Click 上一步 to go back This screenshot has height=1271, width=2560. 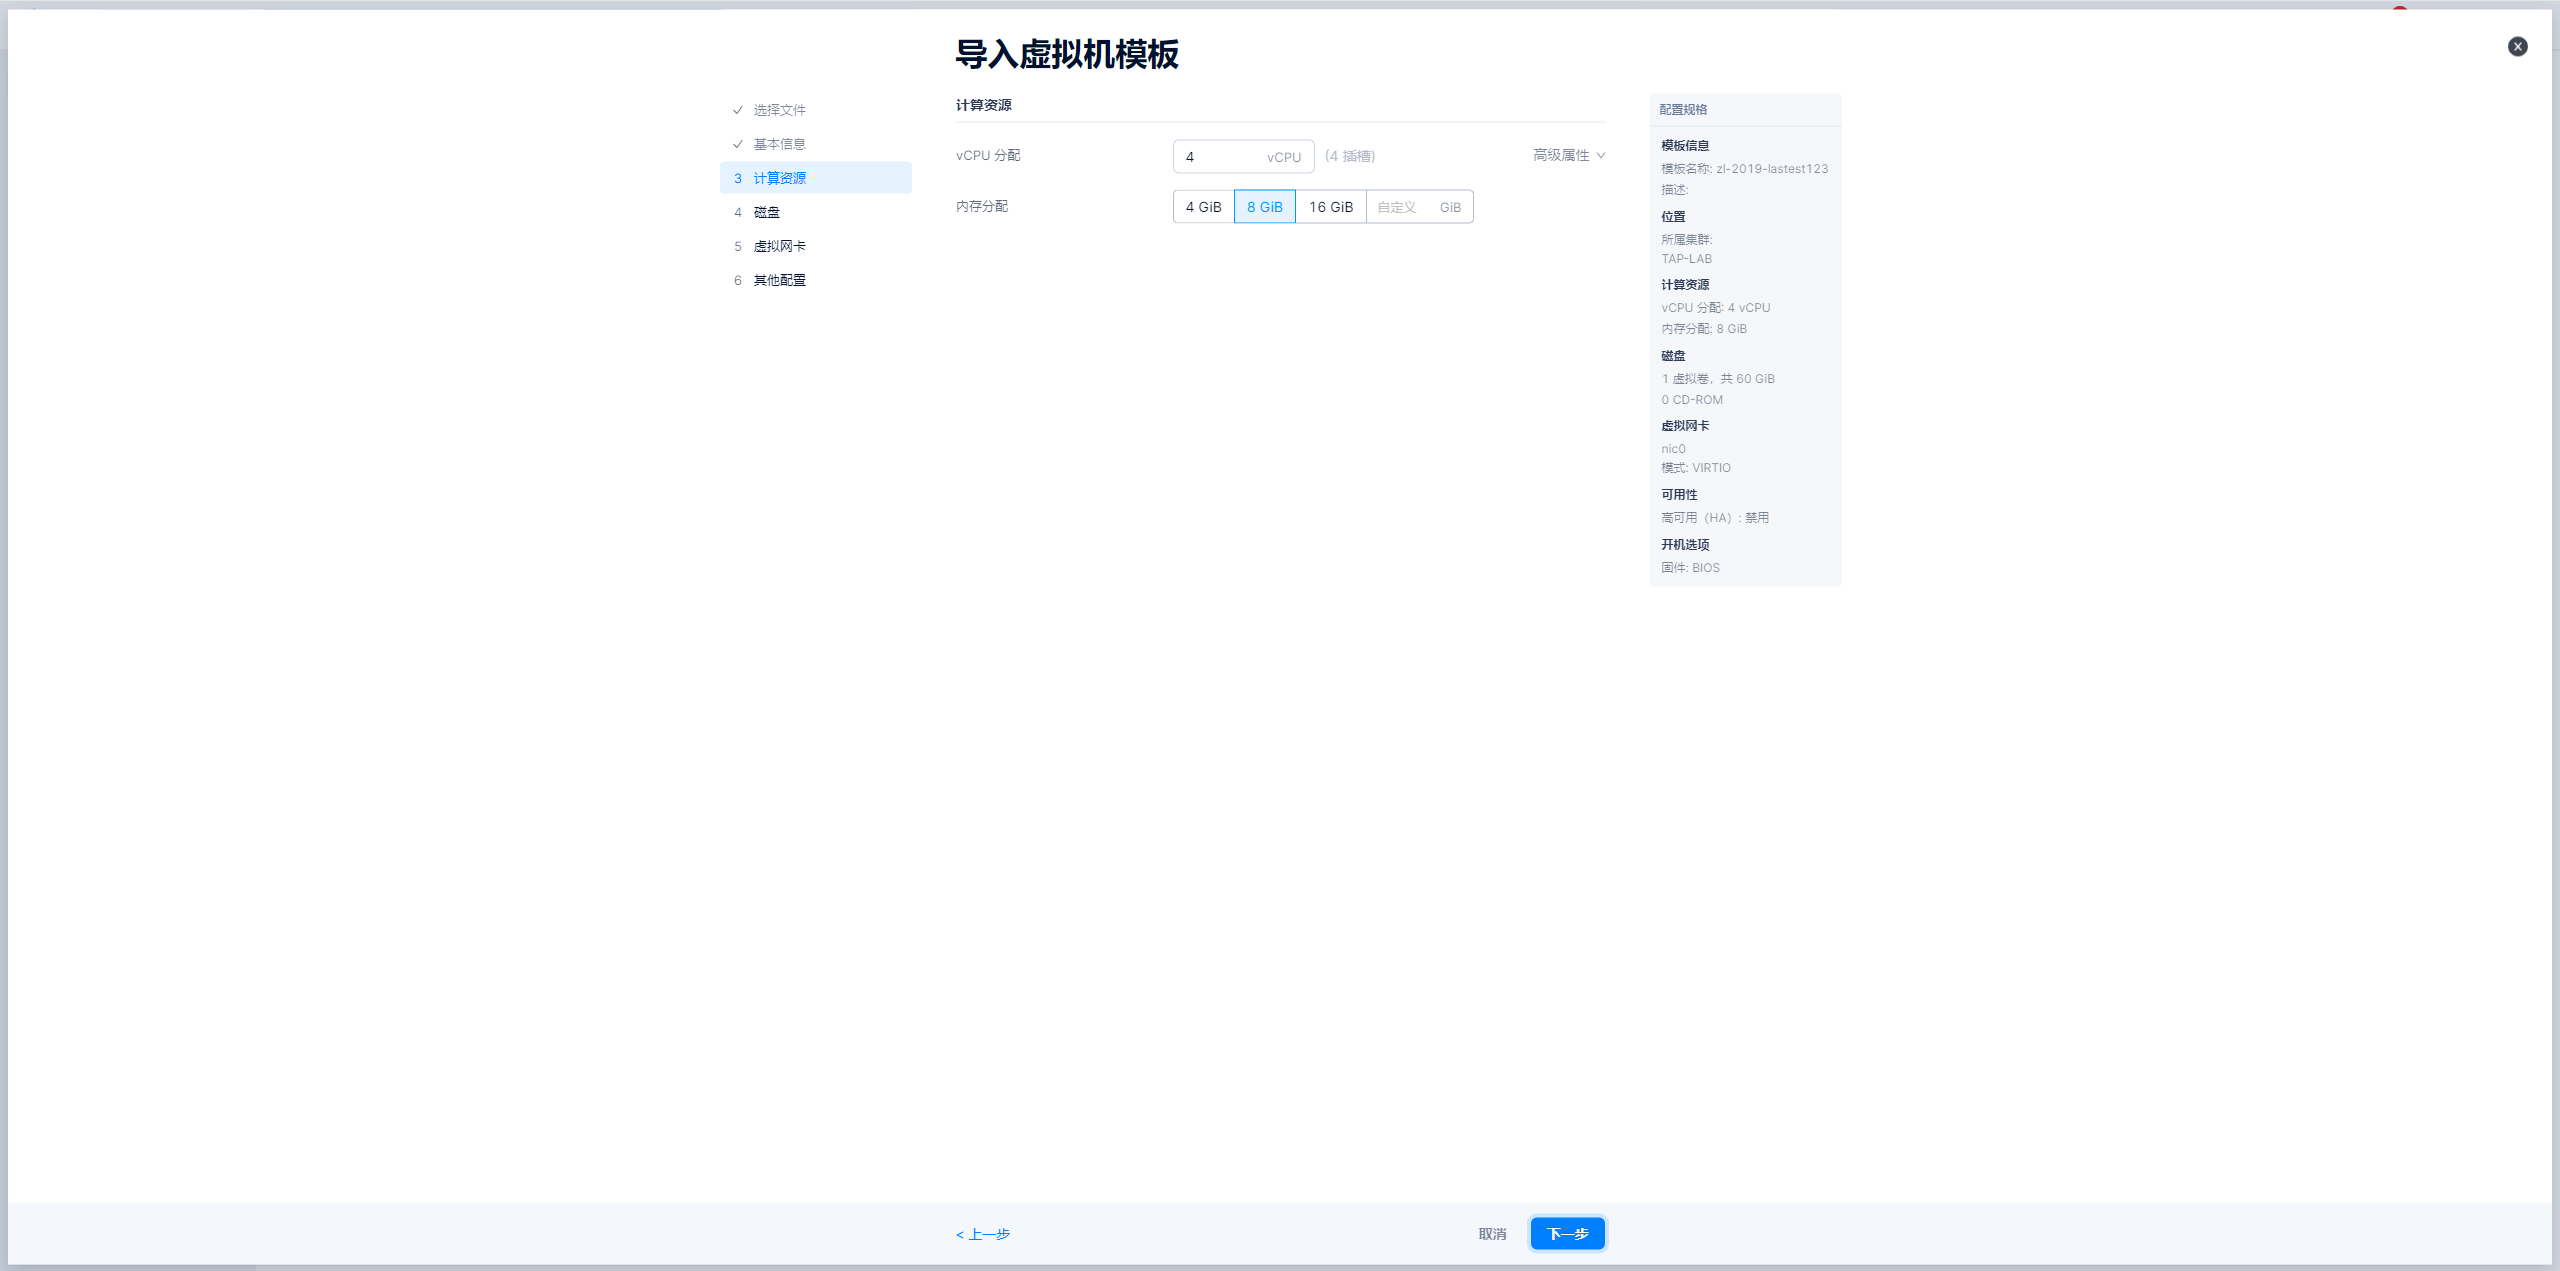pos(982,1234)
